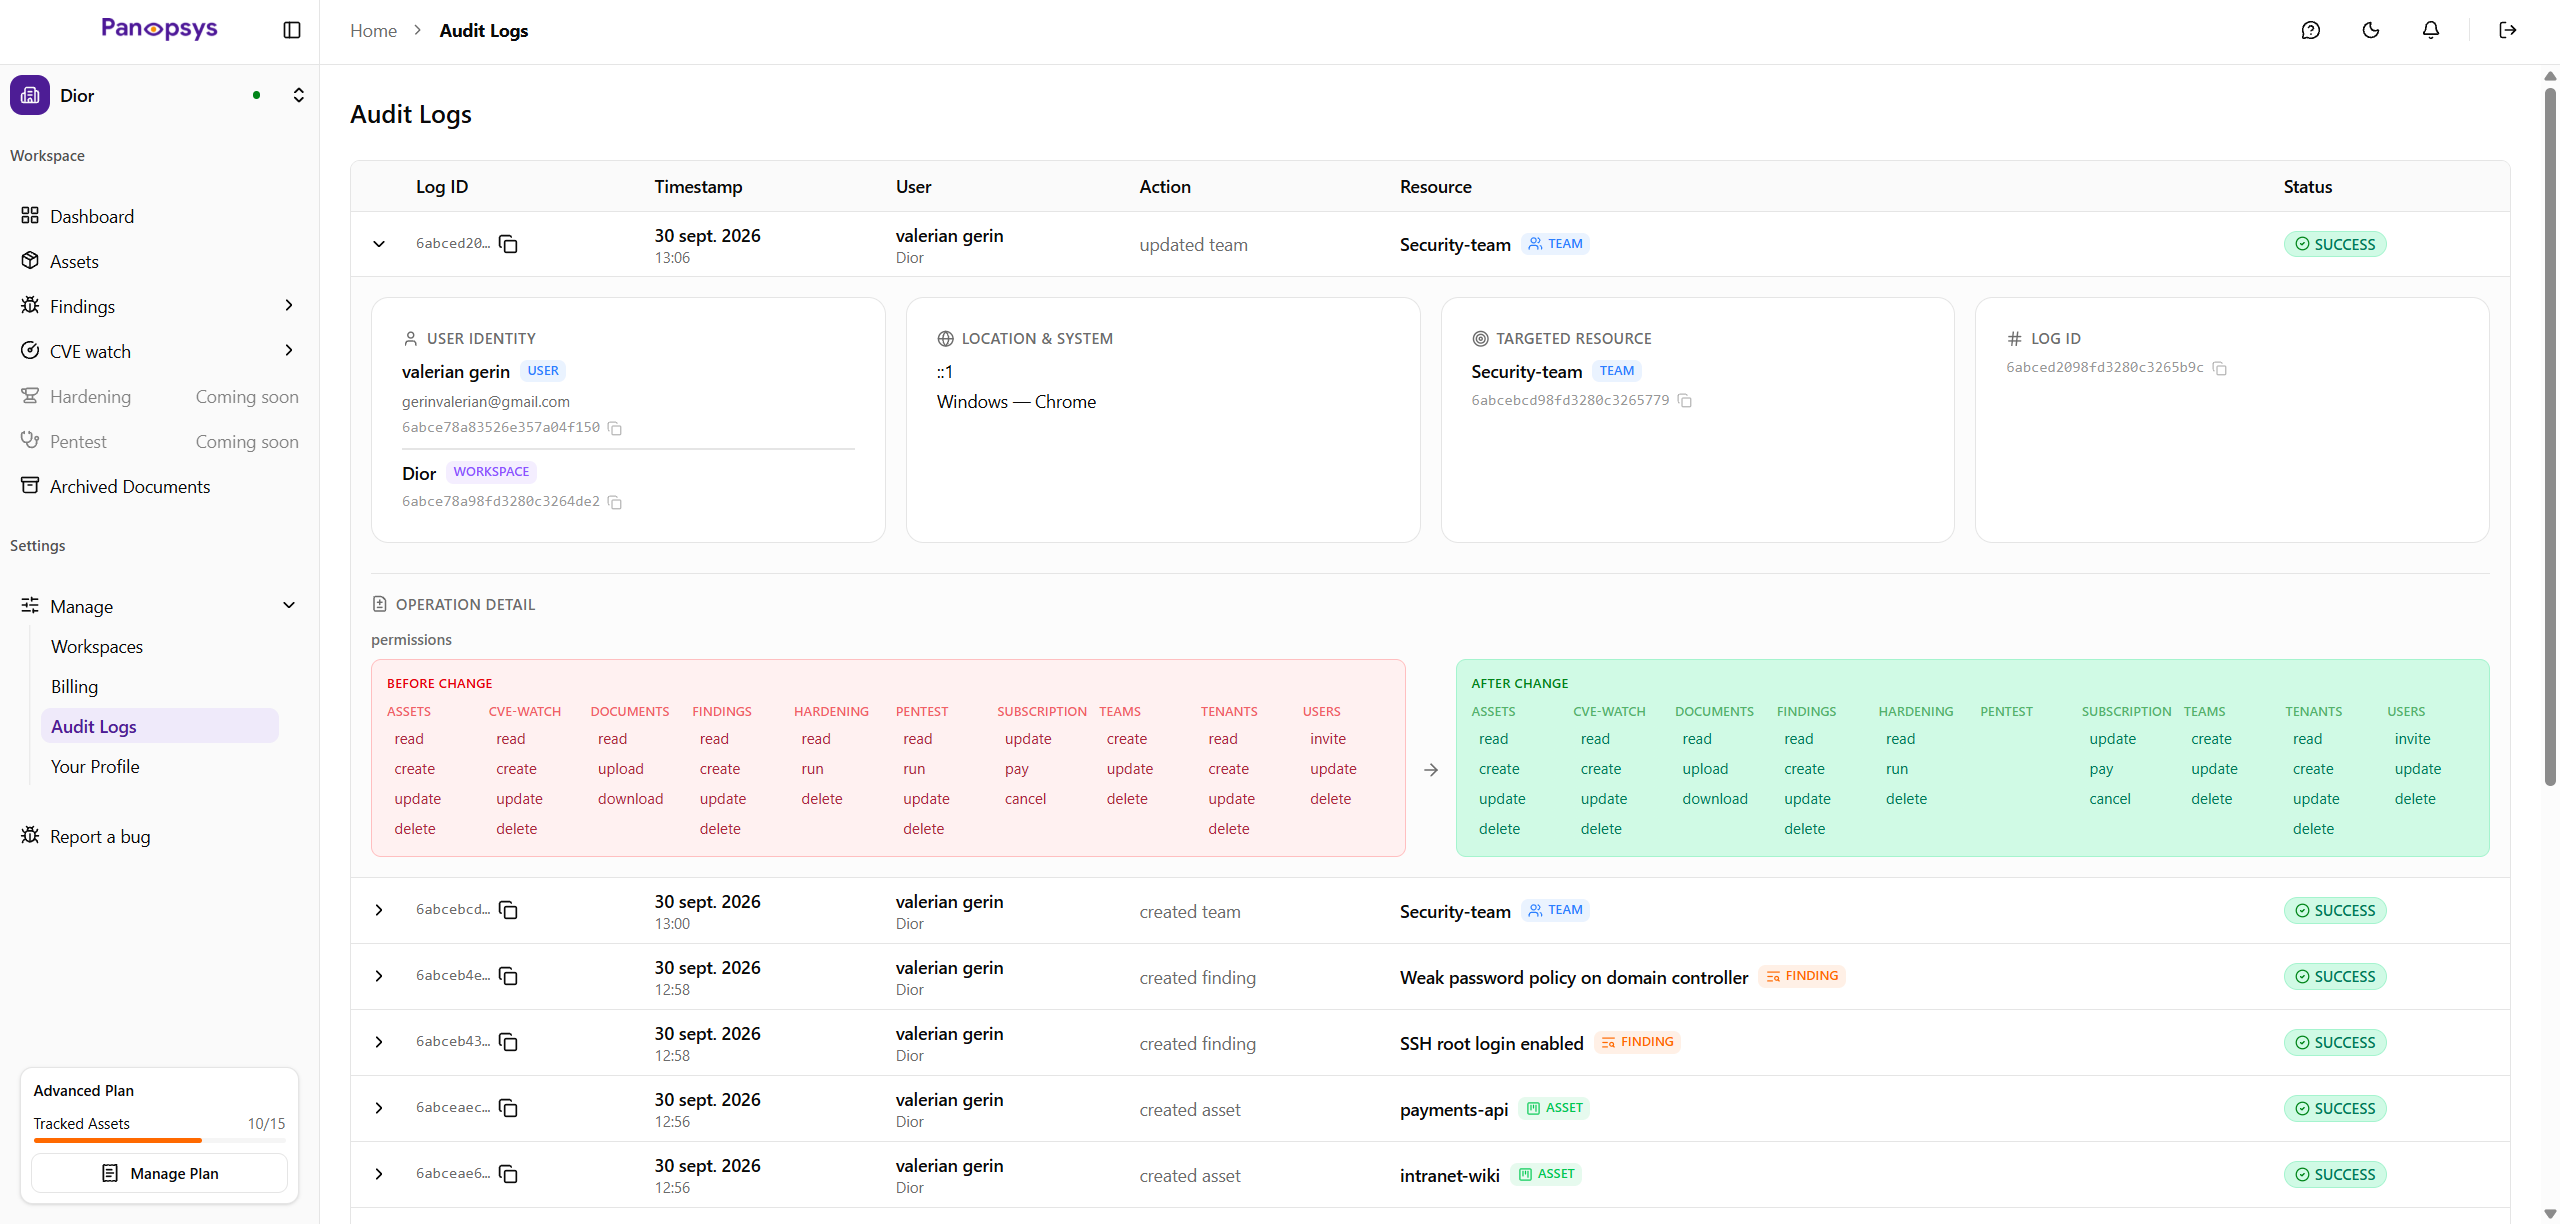The image size is (2560, 1224).
Task: Copy workspace ID 6abce78a98fd3280c3264de2
Action: click(x=615, y=502)
